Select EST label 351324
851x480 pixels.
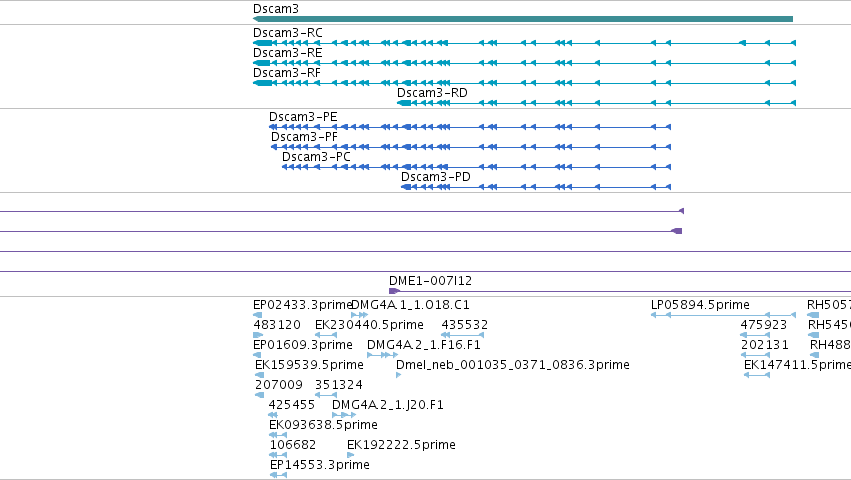pos(339,385)
